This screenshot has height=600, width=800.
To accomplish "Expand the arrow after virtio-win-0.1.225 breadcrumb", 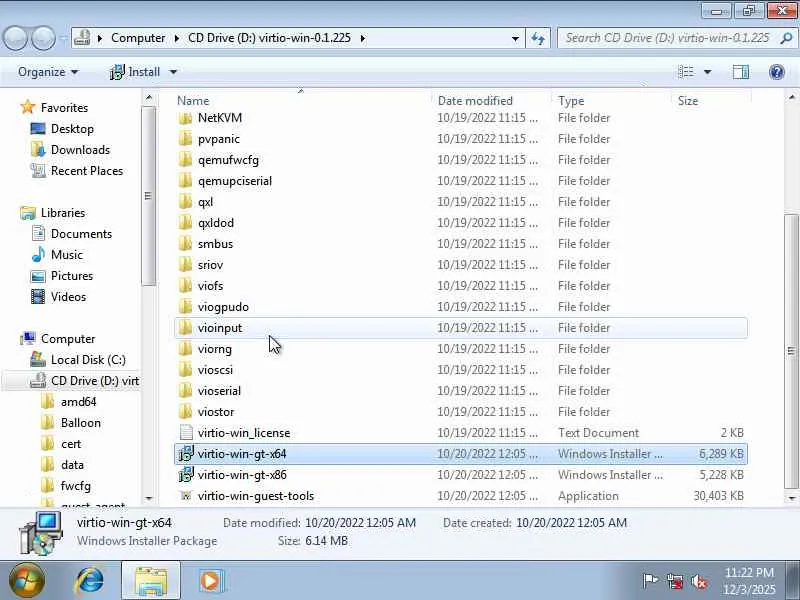I will pyautogui.click(x=363, y=38).
